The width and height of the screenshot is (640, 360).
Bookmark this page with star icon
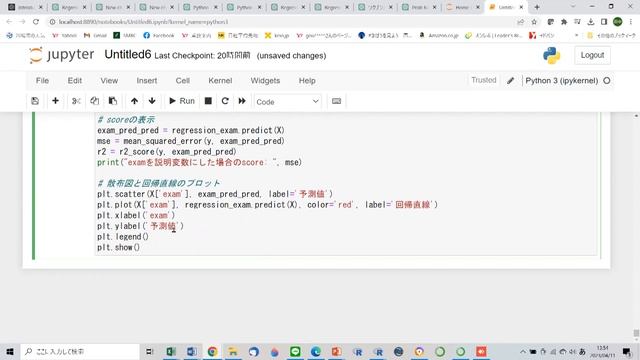click(x=534, y=22)
